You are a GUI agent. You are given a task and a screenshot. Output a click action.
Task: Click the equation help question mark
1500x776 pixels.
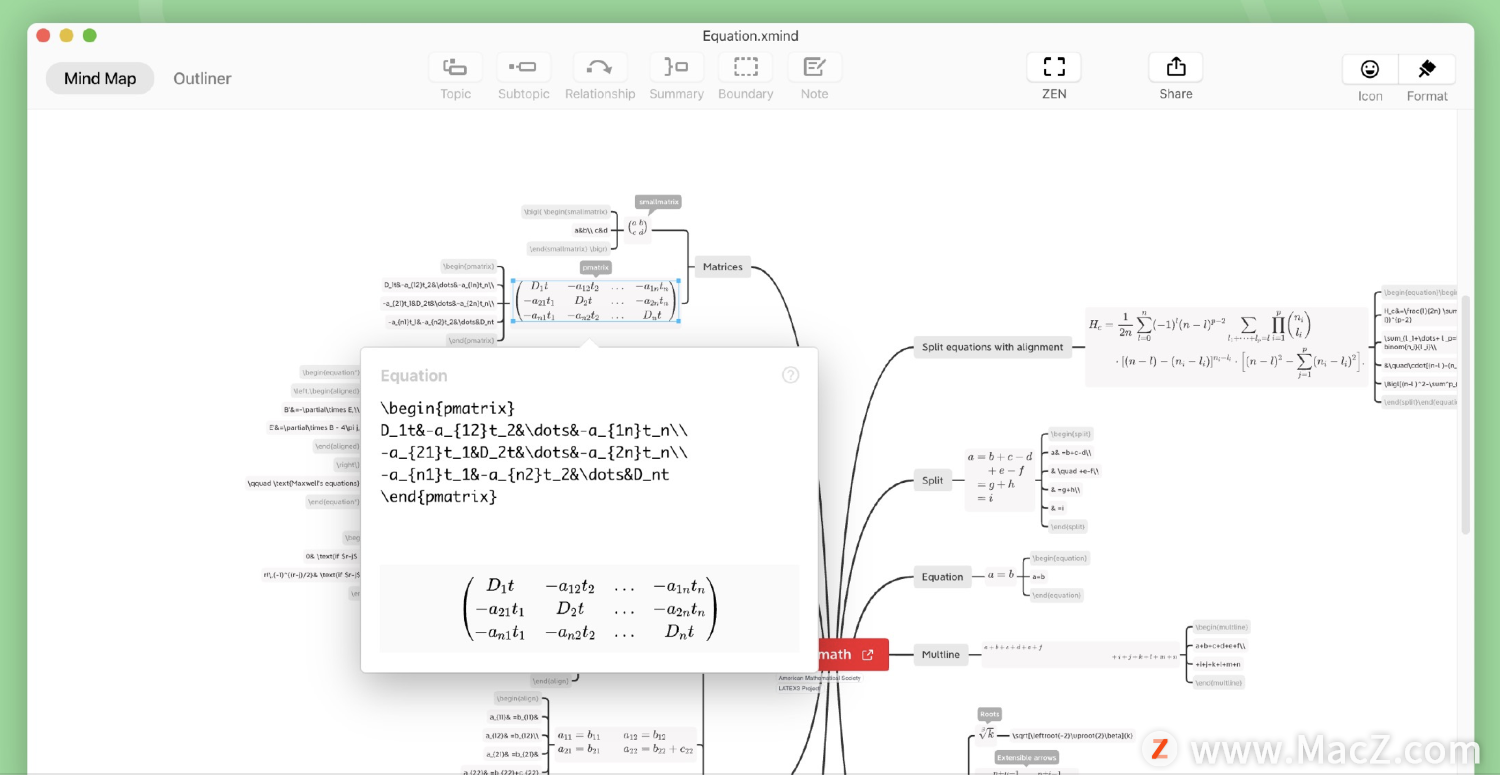[x=790, y=375]
